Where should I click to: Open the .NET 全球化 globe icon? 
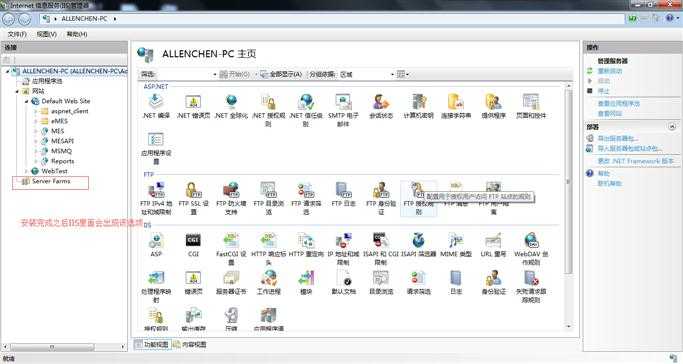coord(231,102)
